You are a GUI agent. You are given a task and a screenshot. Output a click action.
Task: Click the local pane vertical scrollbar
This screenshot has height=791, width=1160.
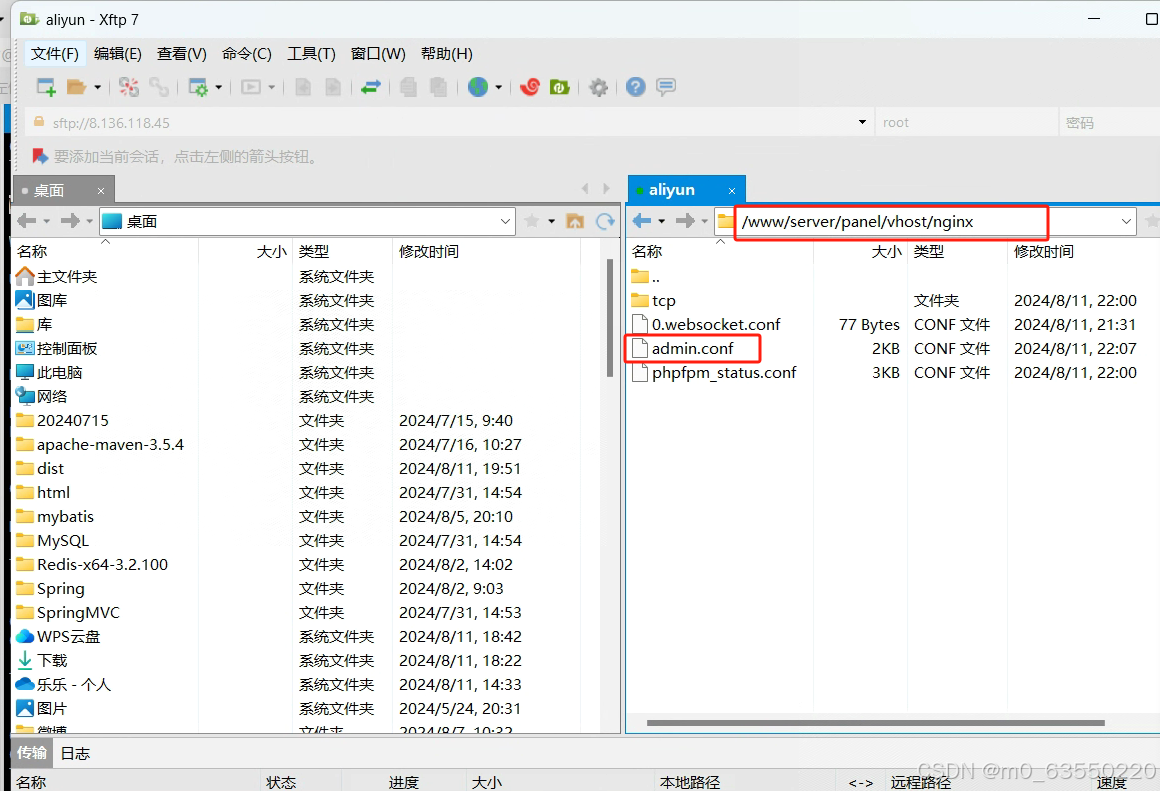tap(611, 320)
